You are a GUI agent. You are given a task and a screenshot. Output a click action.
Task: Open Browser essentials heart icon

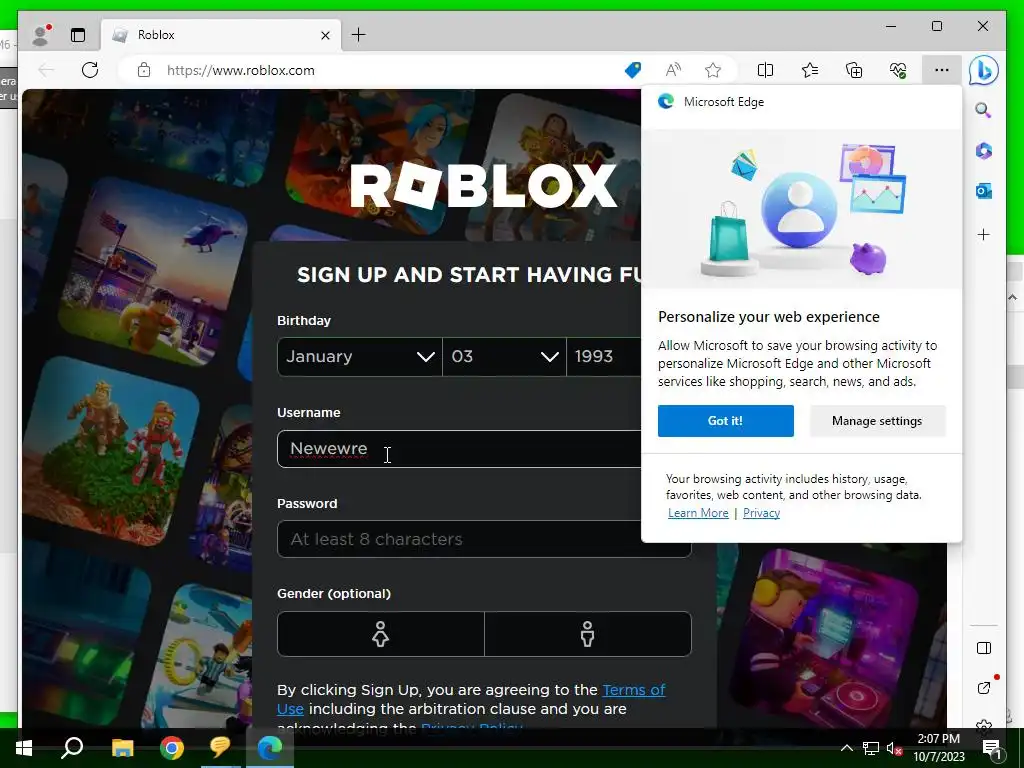tap(898, 70)
